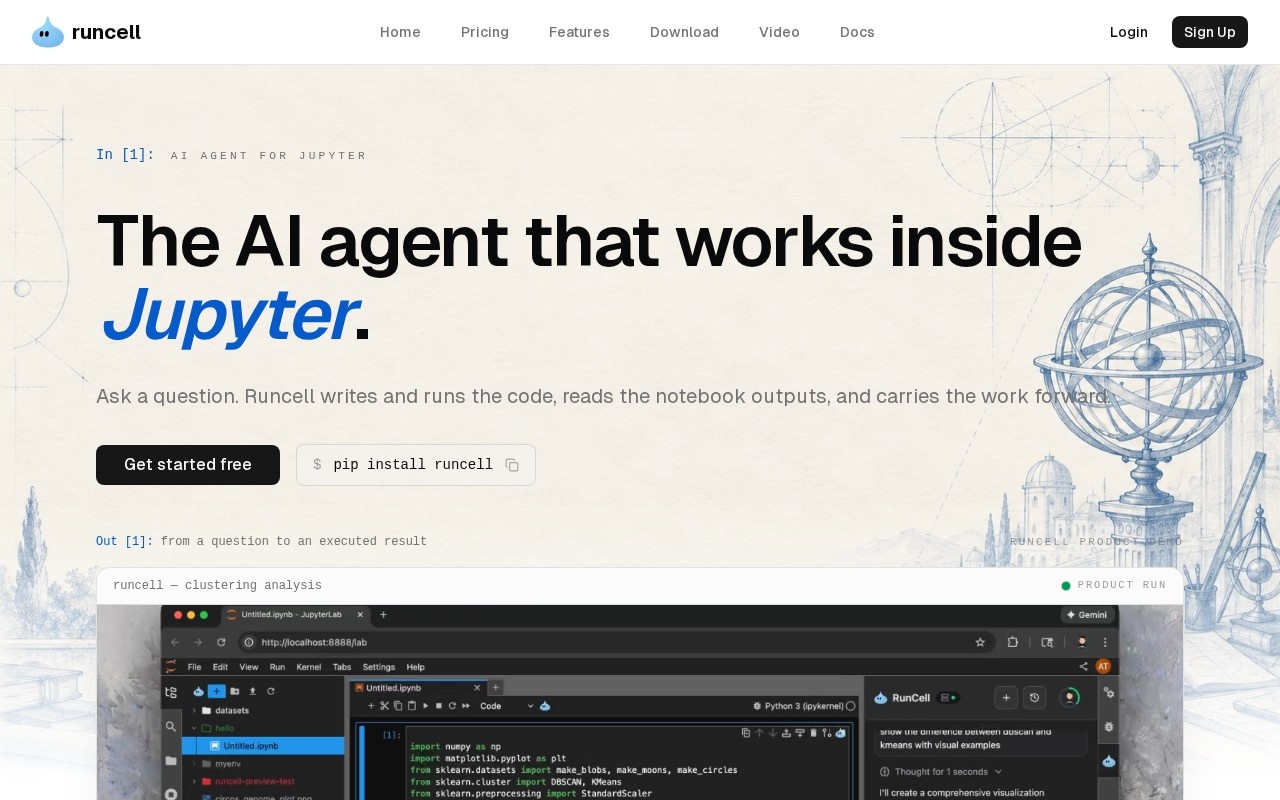
Task: Open the Docs nav item
Action: (x=857, y=32)
